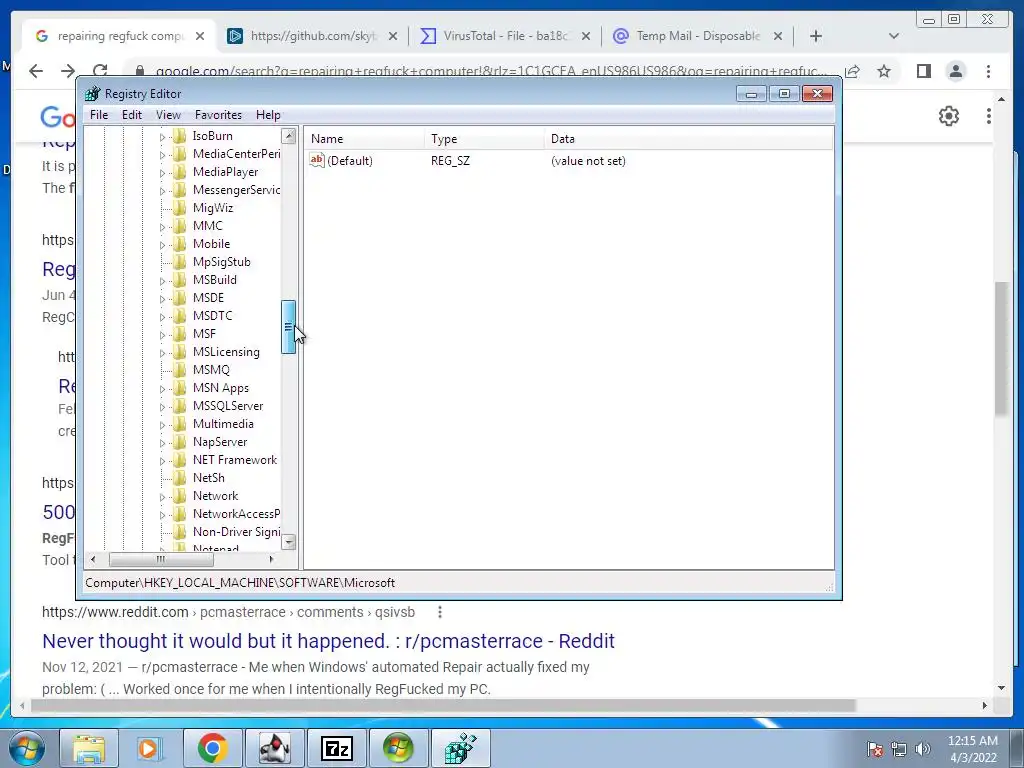The width and height of the screenshot is (1024, 768).
Task: Click the MSN Apps folder icon
Action: [x=180, y=388]
